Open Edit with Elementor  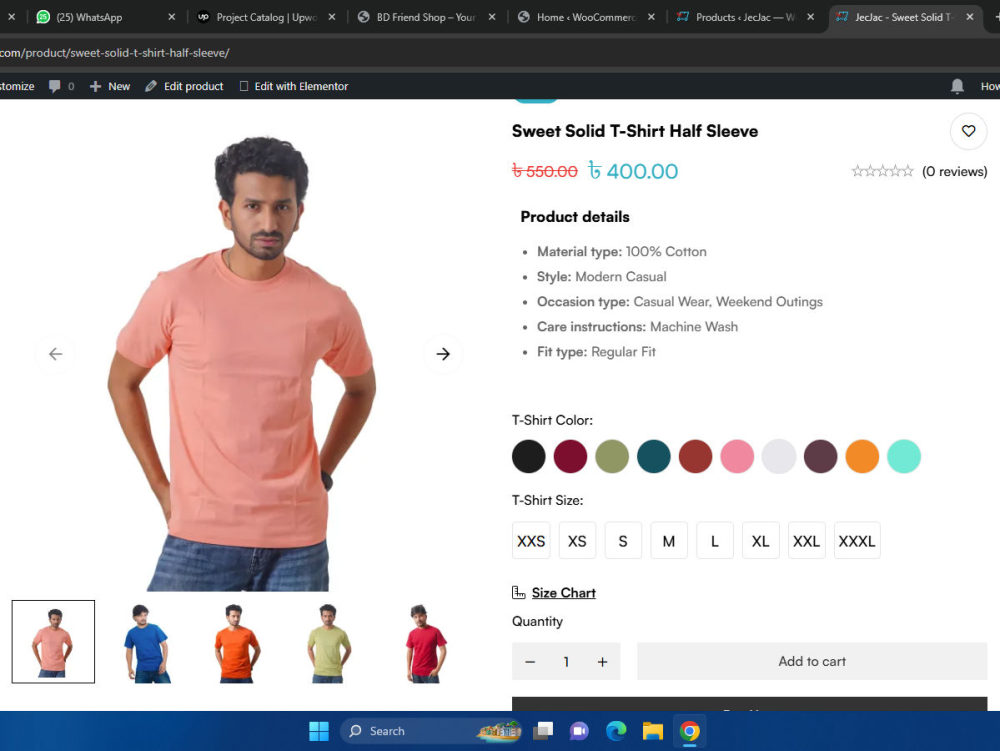pyautogui.click(x=294, y=86)
